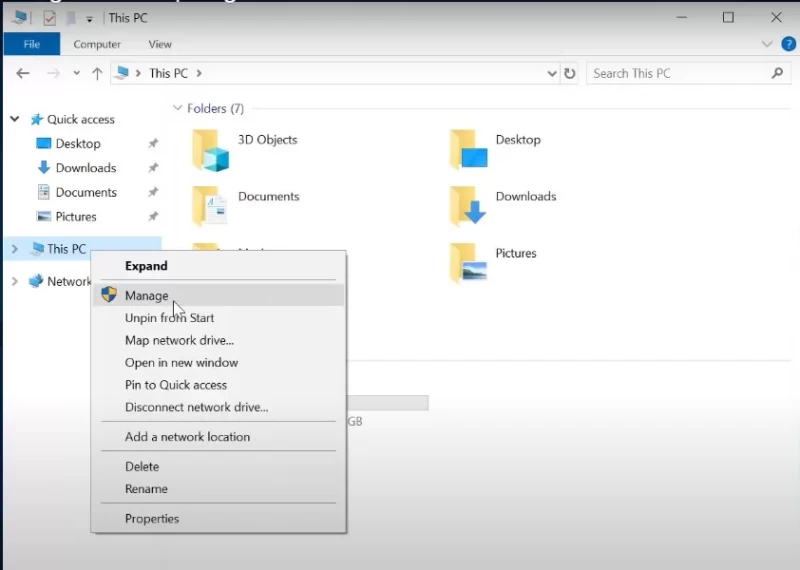
Task: Click the refresh icon beside address bar
Action: 569,73
